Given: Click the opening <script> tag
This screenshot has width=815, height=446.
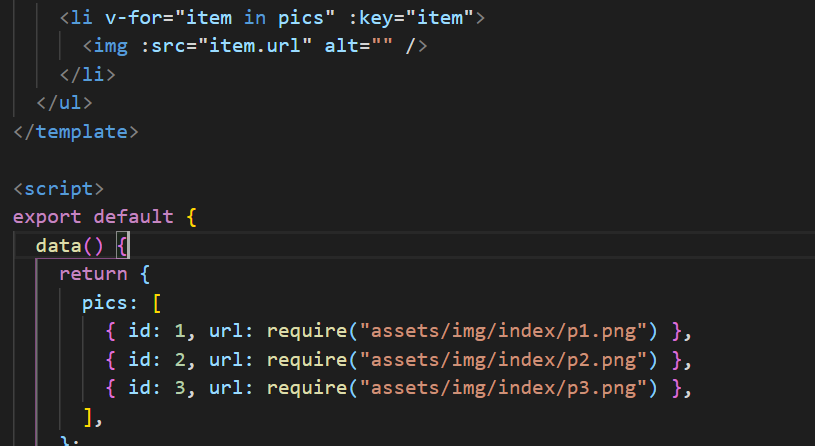Looking at the screenshot, I should [x=58, y=188].
